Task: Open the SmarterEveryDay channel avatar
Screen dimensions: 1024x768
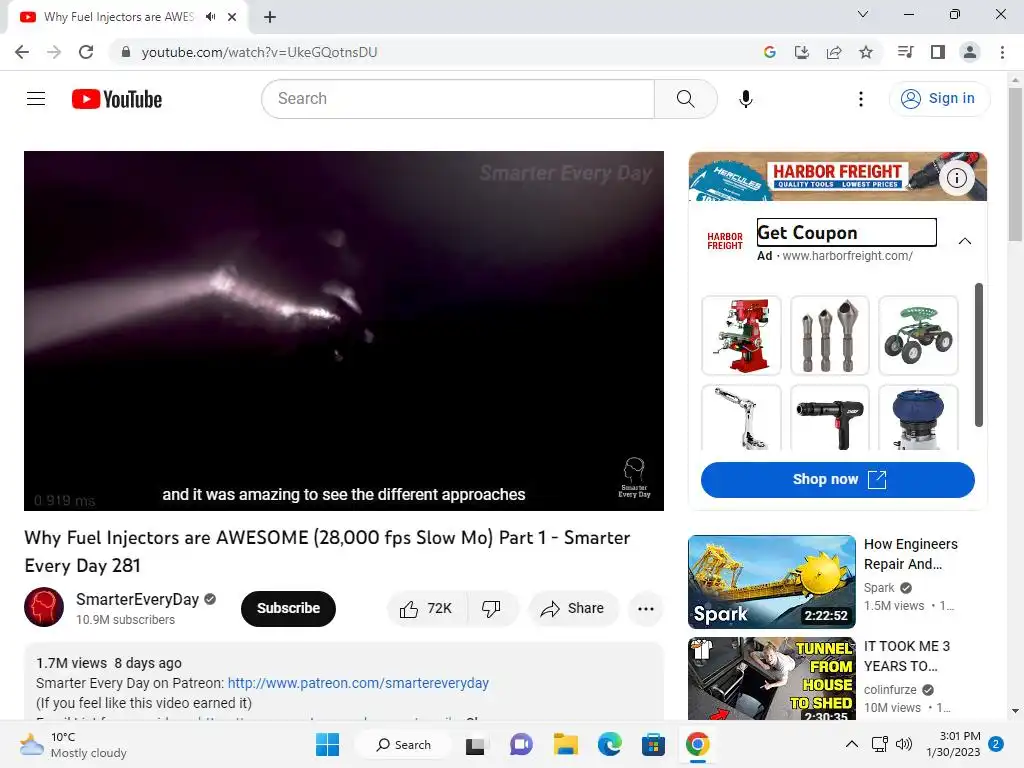Action: (x=44, y=607)
